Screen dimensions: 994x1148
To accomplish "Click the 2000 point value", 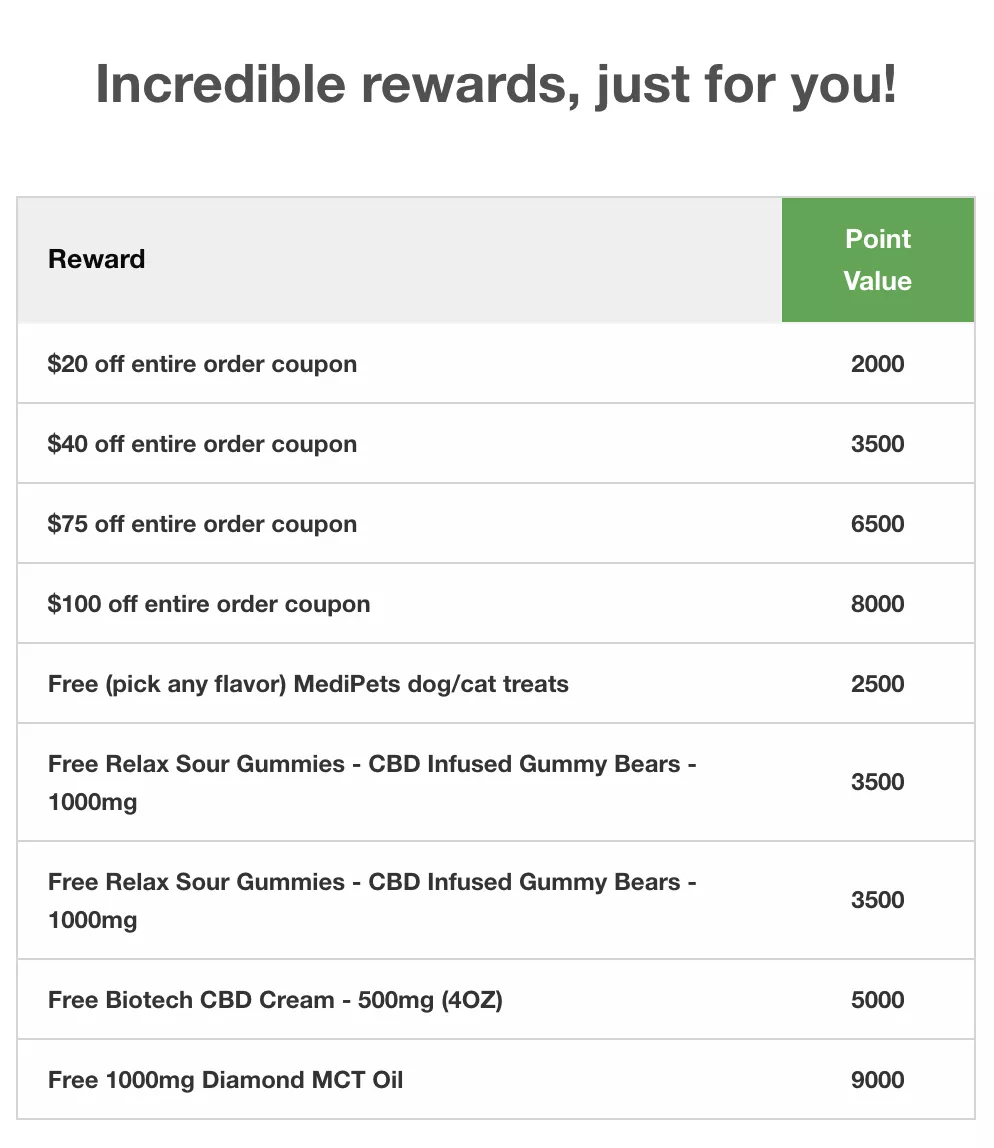I will point(878,364).
